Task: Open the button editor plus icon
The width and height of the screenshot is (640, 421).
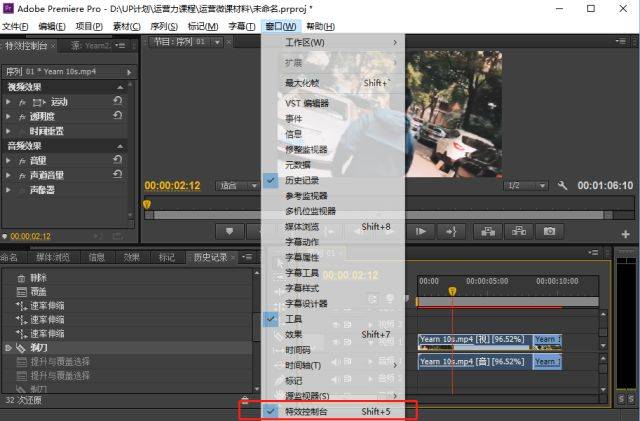Action: [x=625, y=234]
